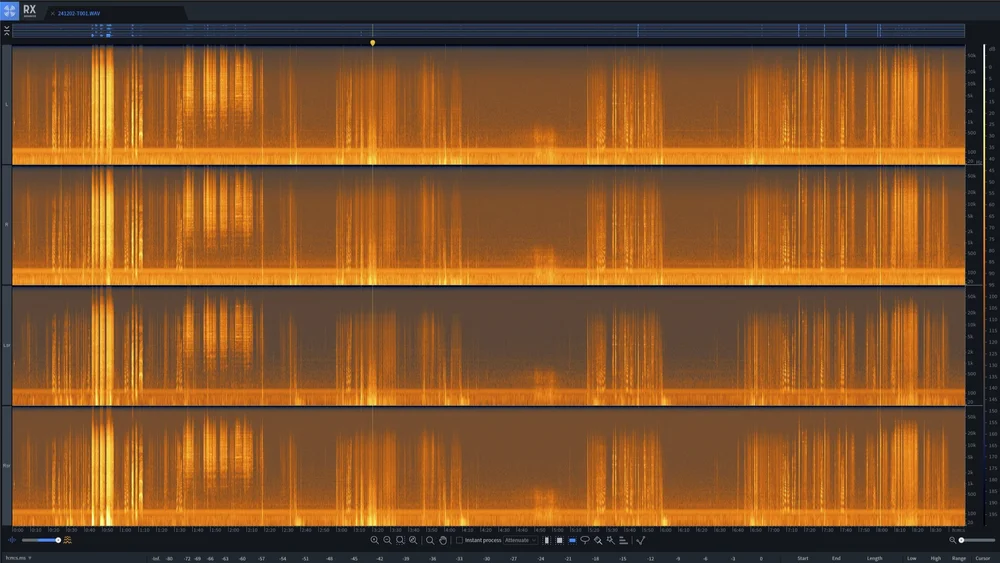Click the vertical zoom magnifier icon at bottom right

952,540
